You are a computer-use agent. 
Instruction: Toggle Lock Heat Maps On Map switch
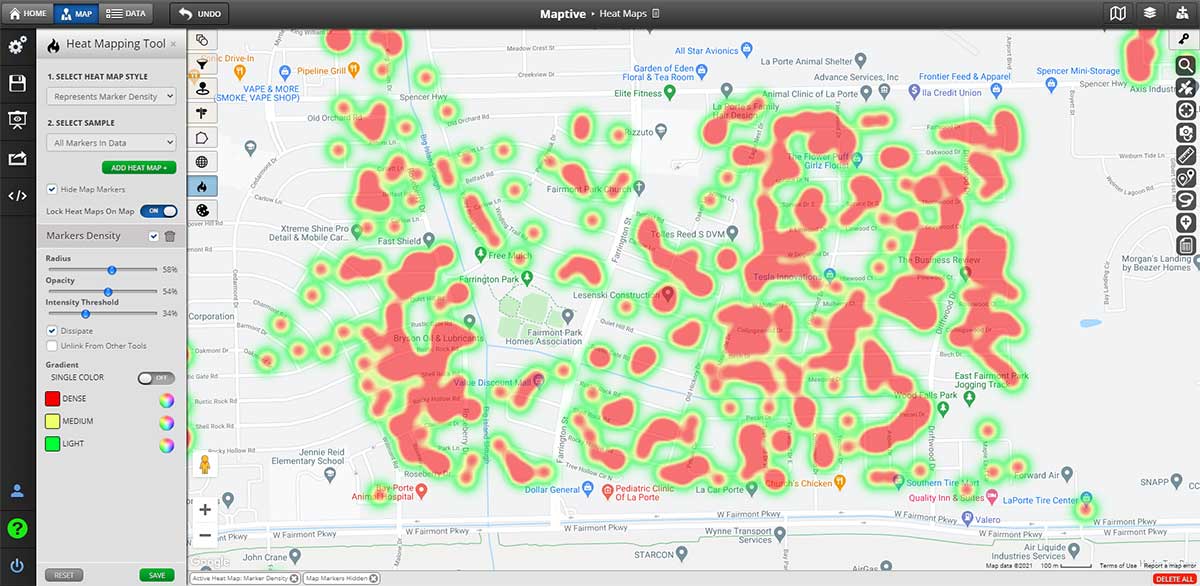158,211
